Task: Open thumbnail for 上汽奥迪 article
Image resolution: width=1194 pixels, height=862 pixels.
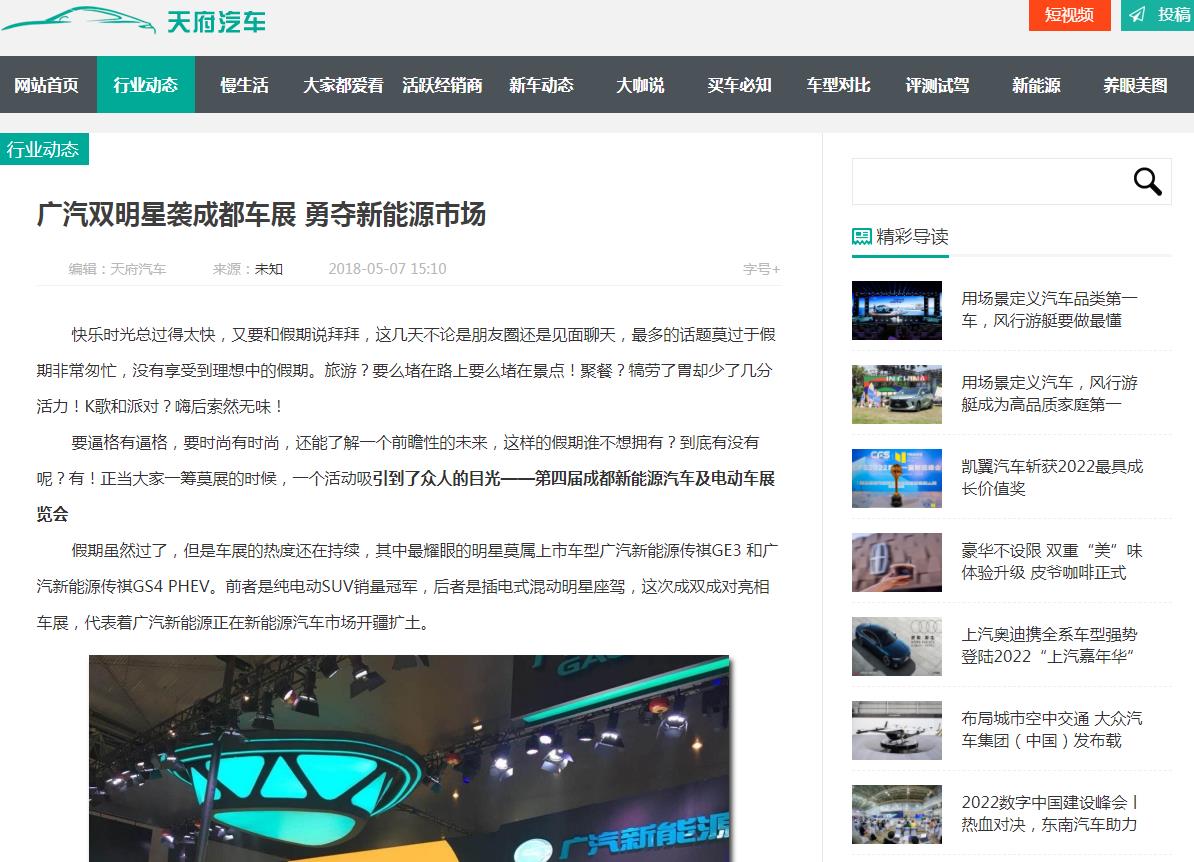Action: pos(897,646)
